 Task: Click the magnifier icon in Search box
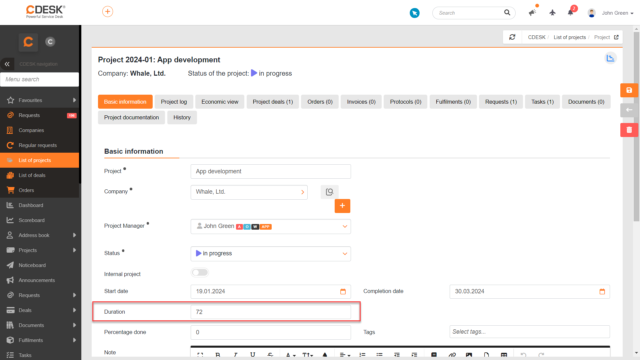(x=507, y=13)
